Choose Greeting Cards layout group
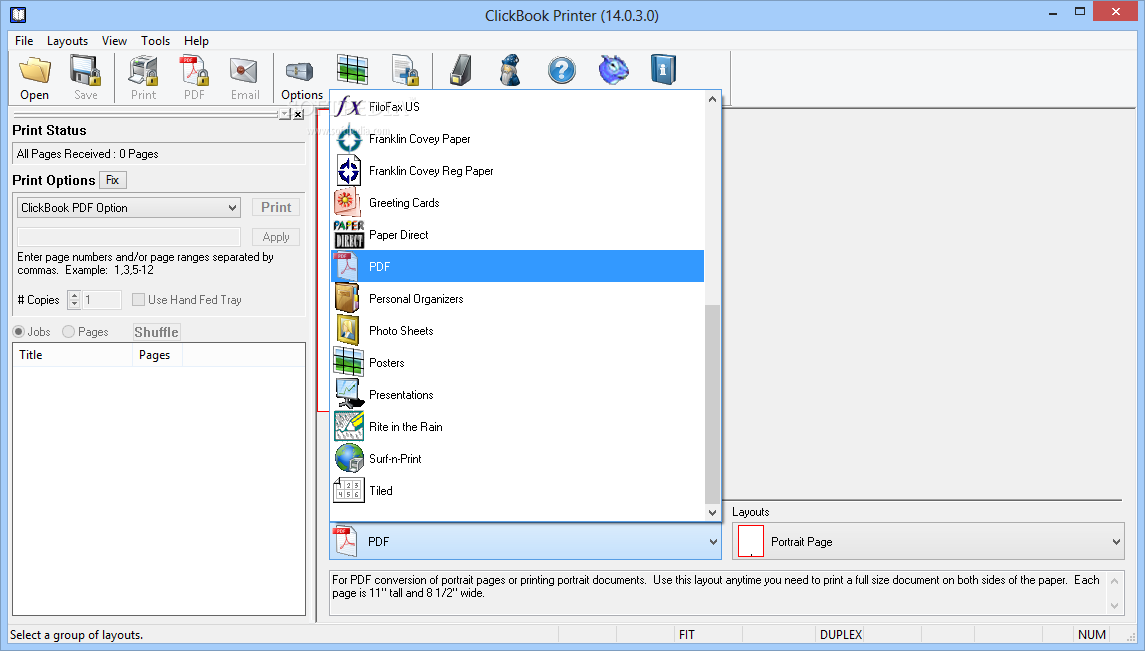This screenshot has width=1145, height=651. click(x=517, y=203)
